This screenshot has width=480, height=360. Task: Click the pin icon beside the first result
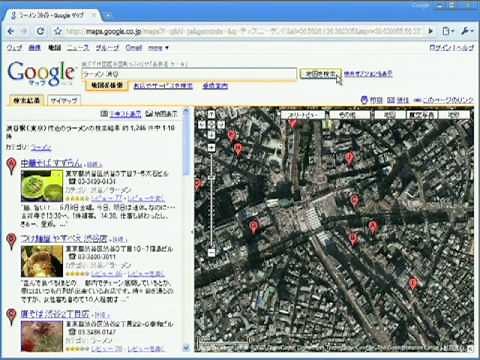click(x=12, y=166)
